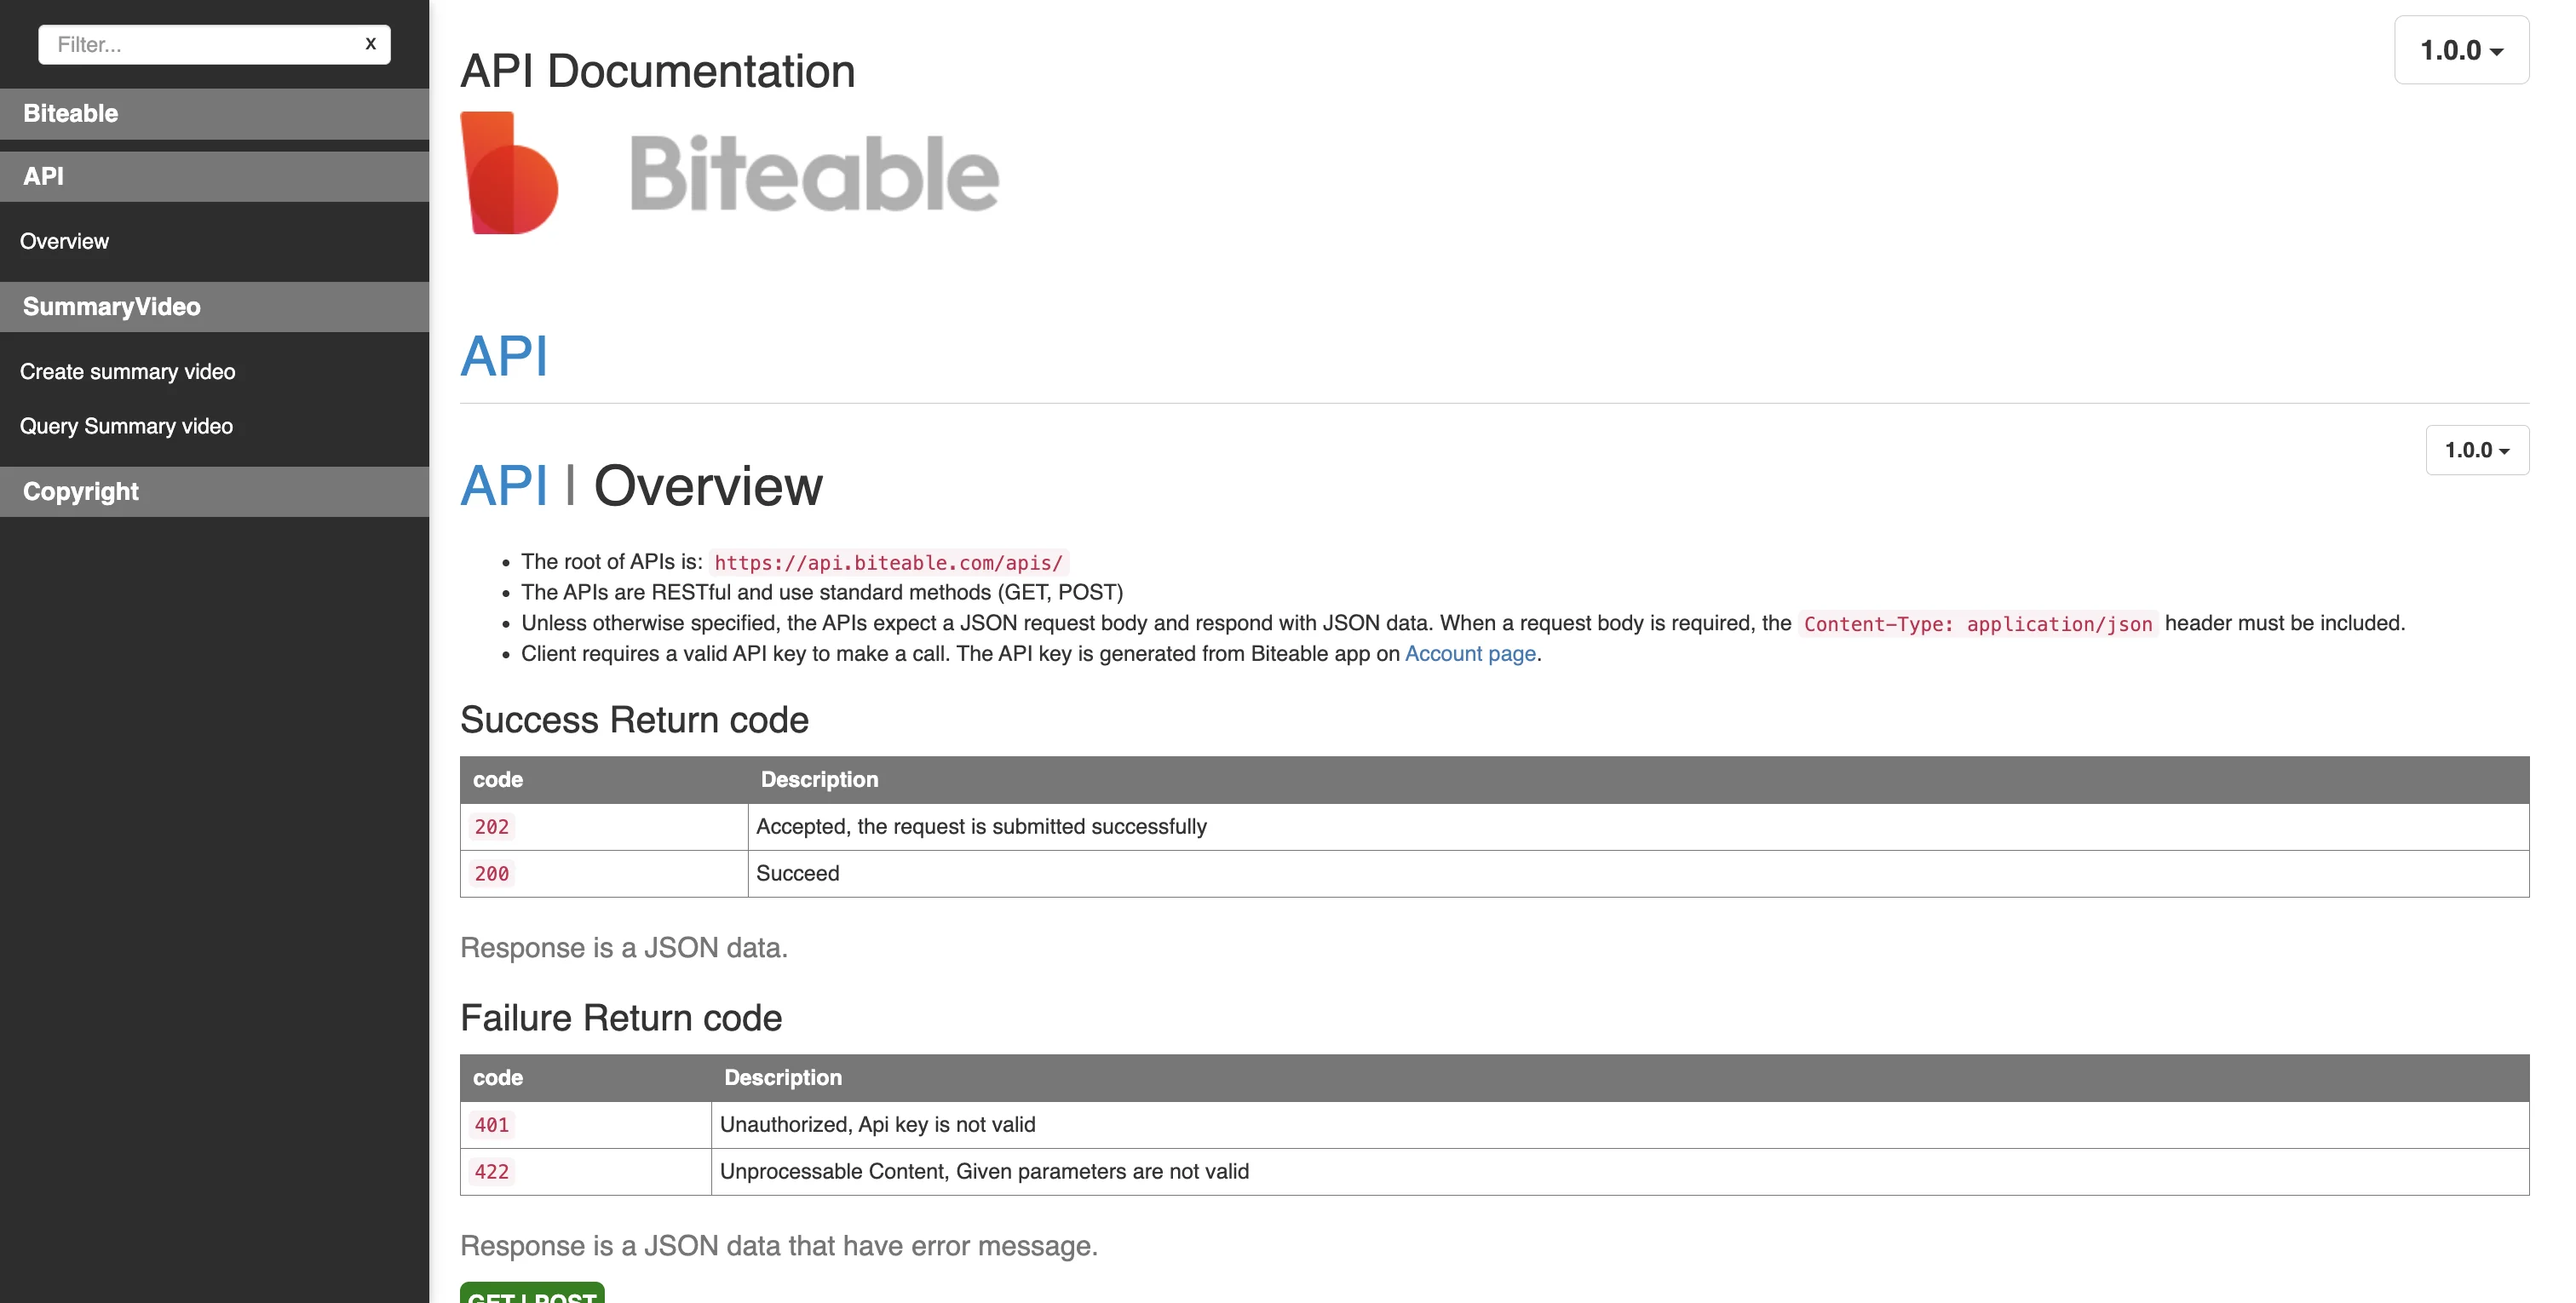Open the top-right 1.0.0 version dropdown

click(x=2461, y=49)
